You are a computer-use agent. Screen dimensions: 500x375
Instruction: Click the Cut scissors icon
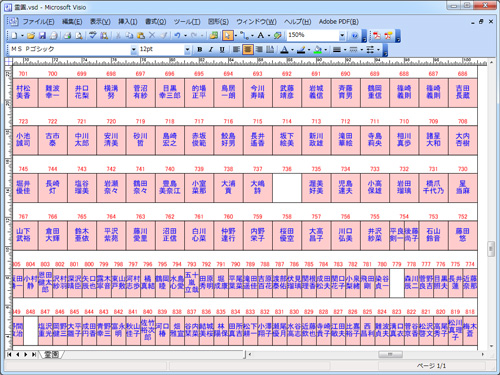(x=118, y=35)
